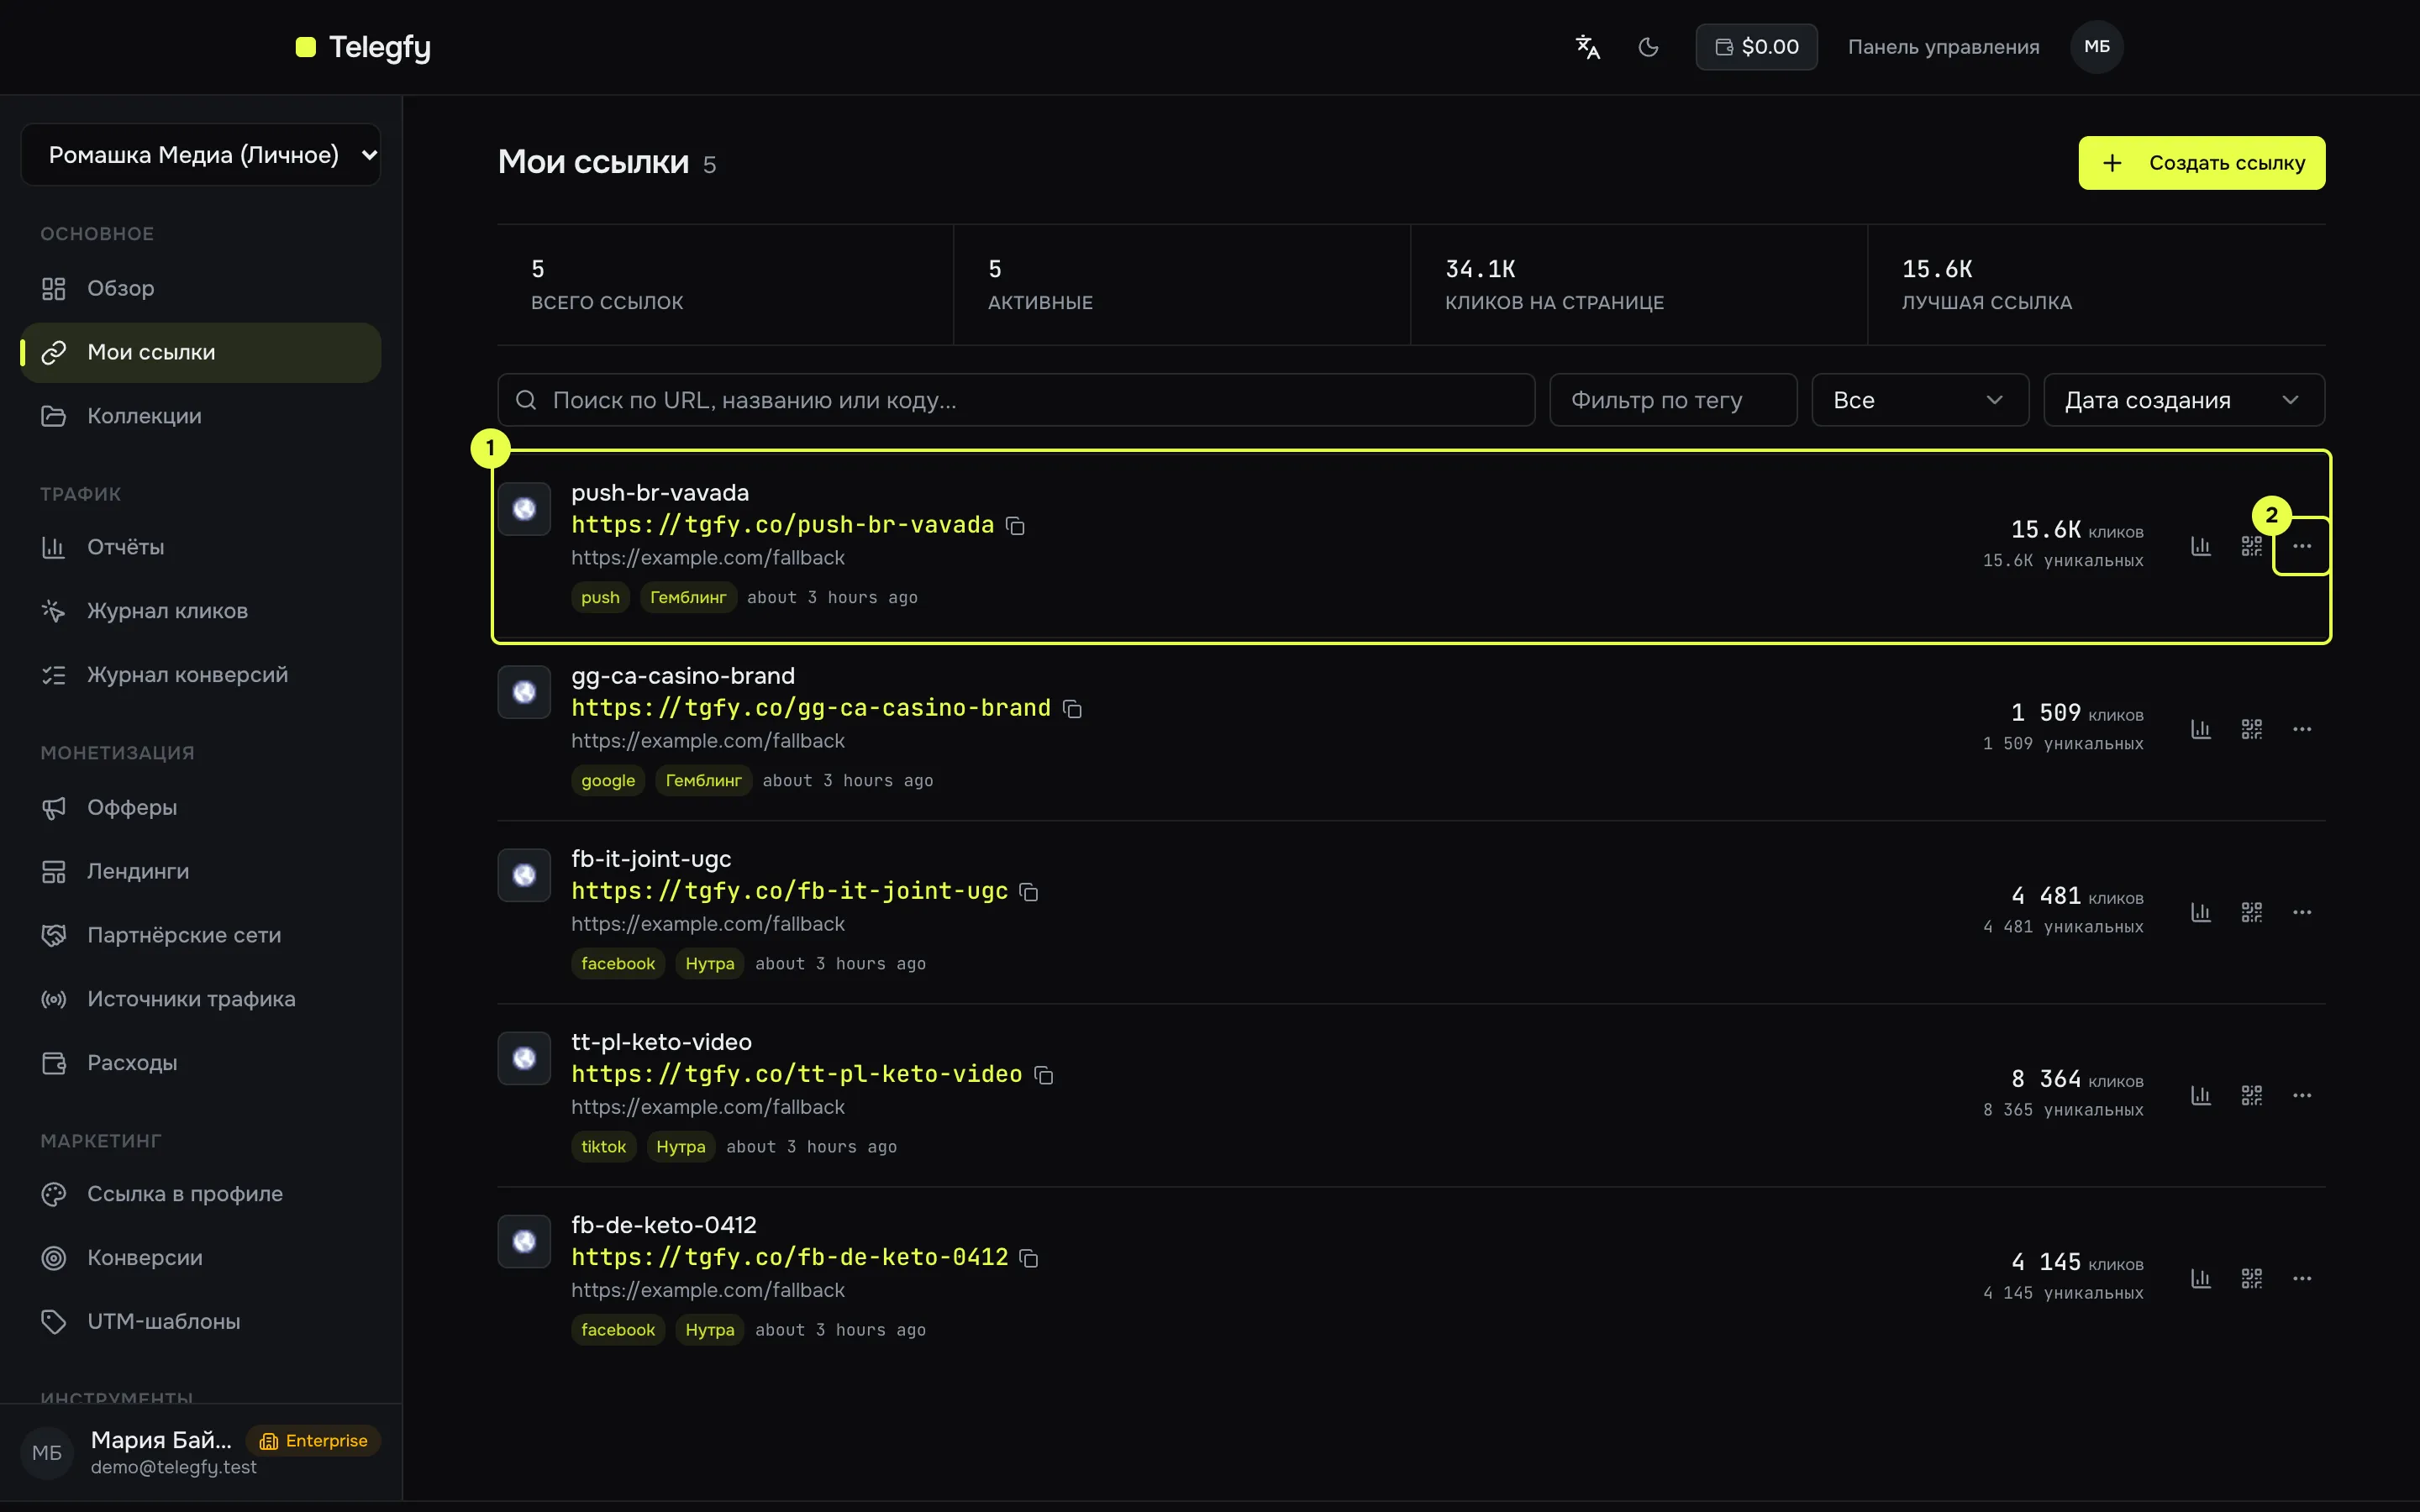This screenshot has height=1512, width=2420.
Task: Copy the fb-it-joint-ugc short link
Action: pos(1029,892)
